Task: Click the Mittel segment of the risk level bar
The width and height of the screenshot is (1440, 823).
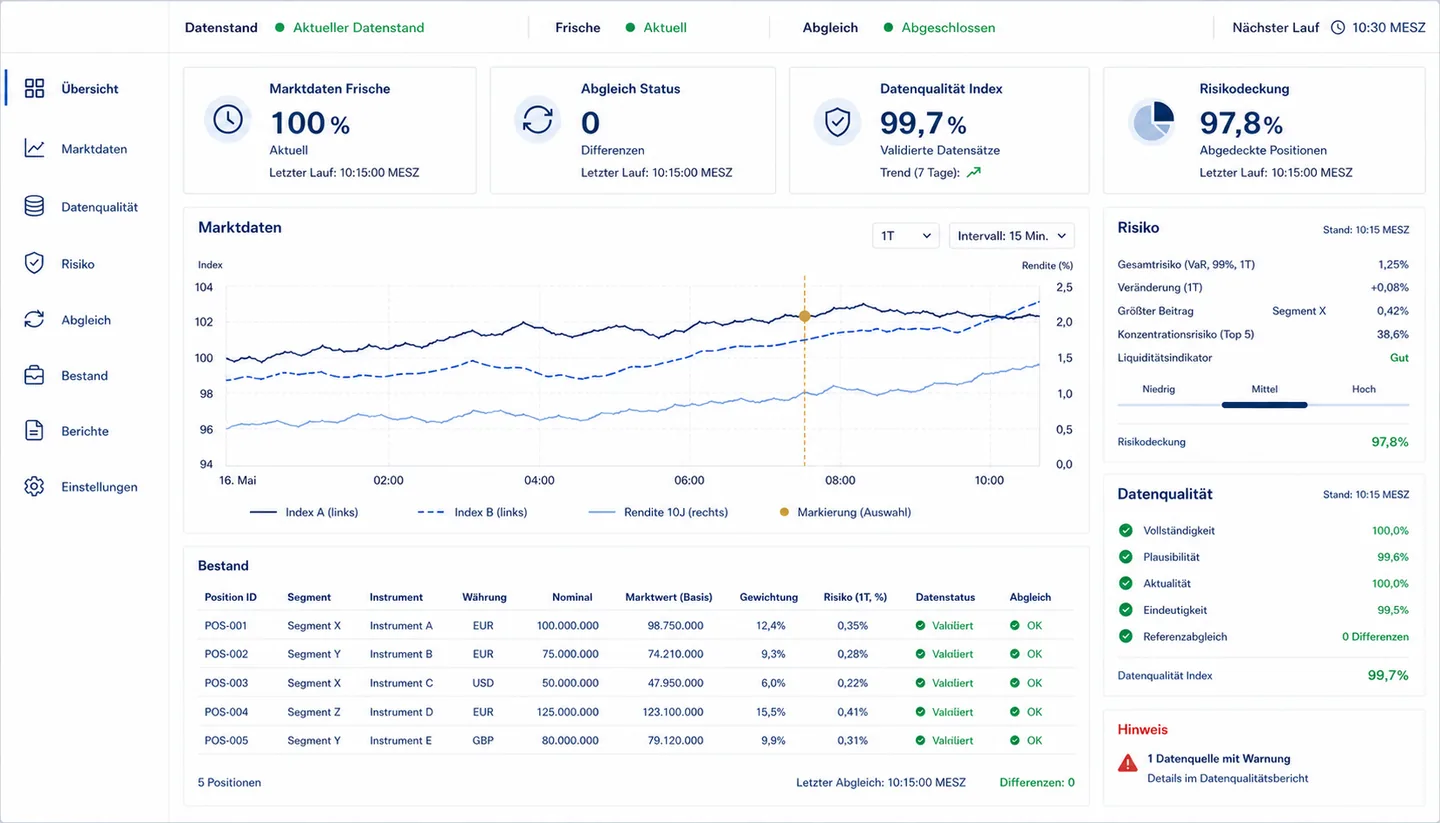Action: (x=1264, y=405)
